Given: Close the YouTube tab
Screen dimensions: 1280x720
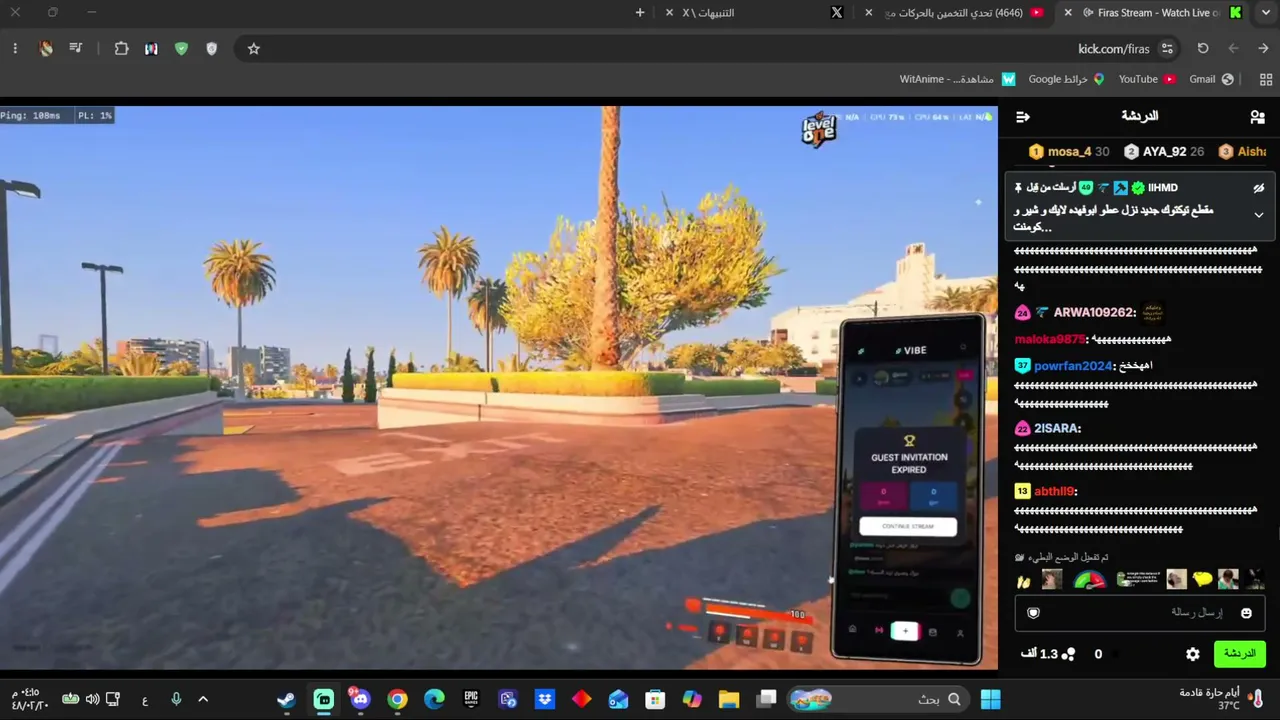Looking at the screenshot, I should (868, 13).
